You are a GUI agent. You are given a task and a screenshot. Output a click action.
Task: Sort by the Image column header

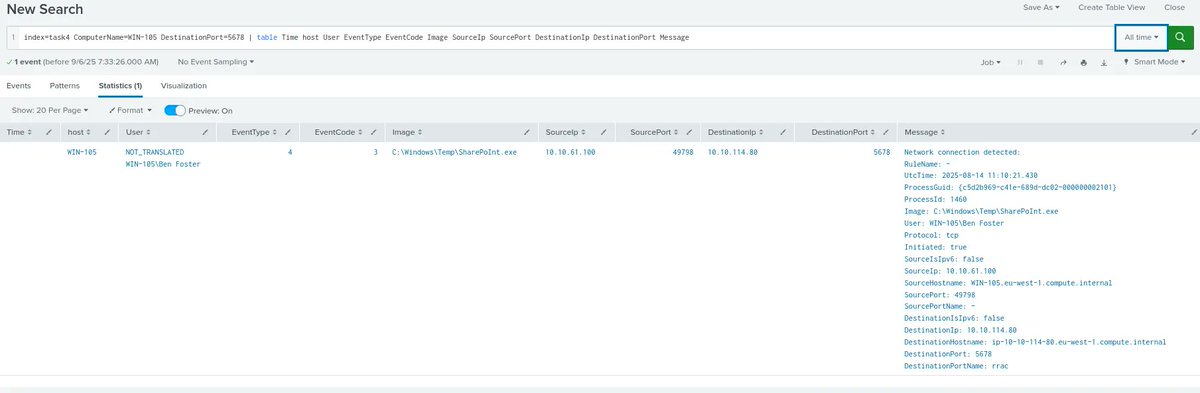[406, 132]
